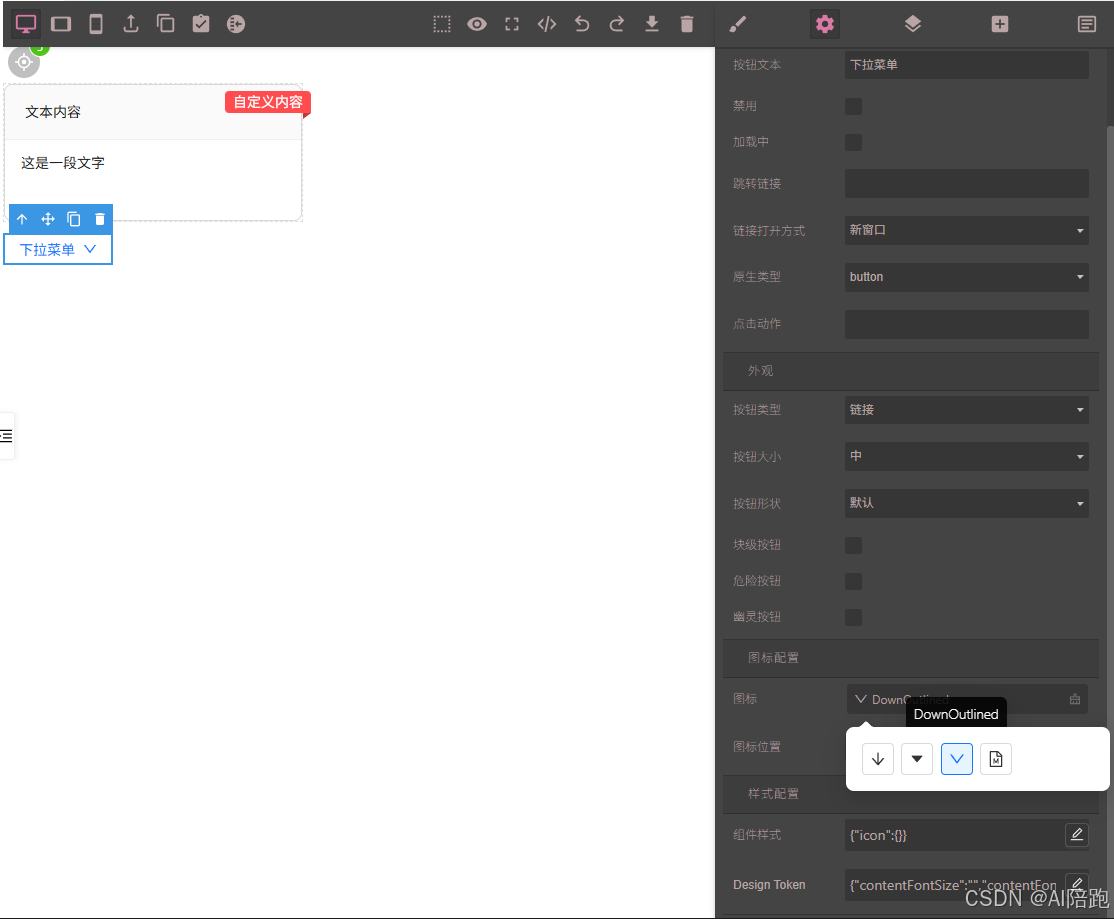Viewport: 1114px width, 919px height.
Task: Open the rightmost panel list tab
Action: point(1086,24)
